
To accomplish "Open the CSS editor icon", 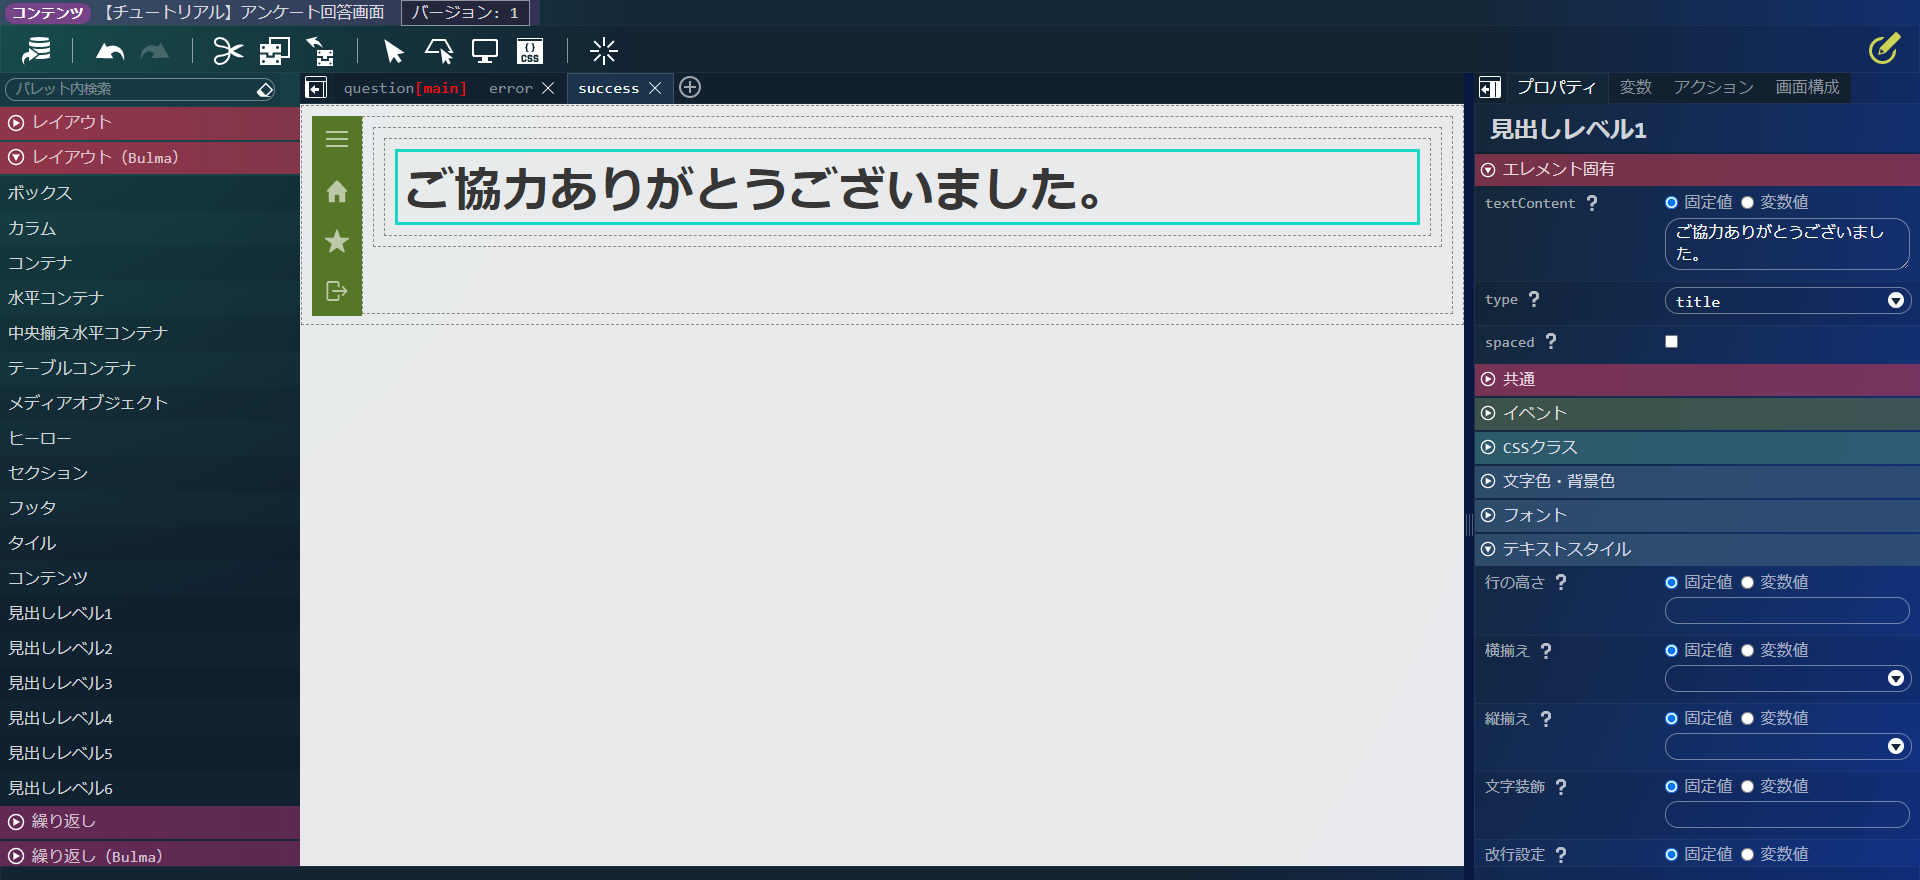I will click(x=530, y=51).
